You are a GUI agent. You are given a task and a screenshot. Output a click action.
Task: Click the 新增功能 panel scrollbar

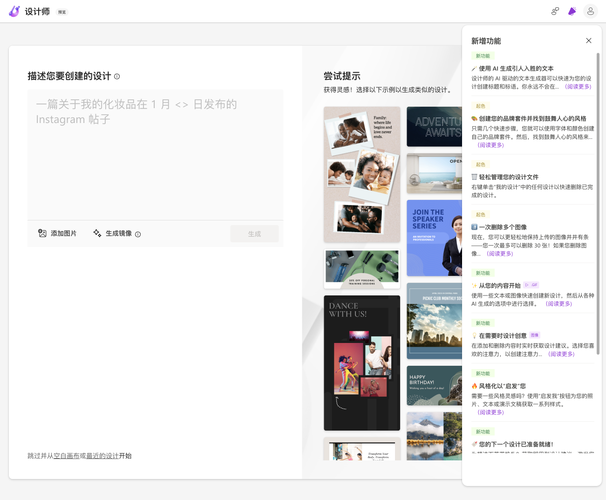[599, 200]
